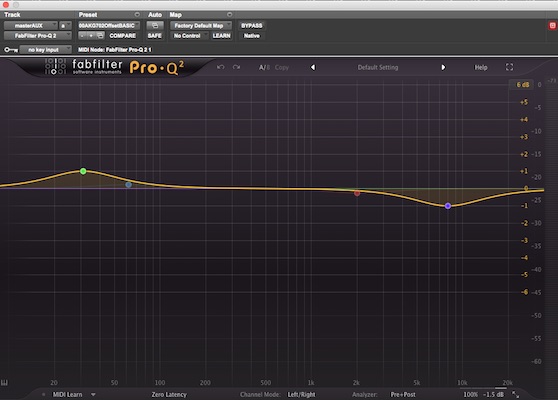Open the 6 dB display range selector
Viewport: 558px width, 400px height.
point(522,84)
